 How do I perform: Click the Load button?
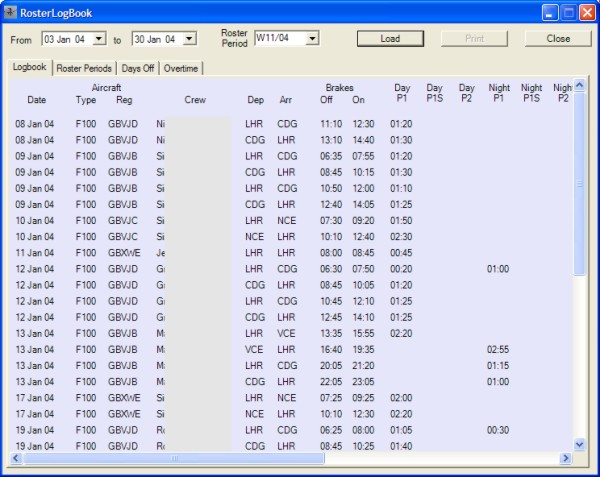click(390, 39)
